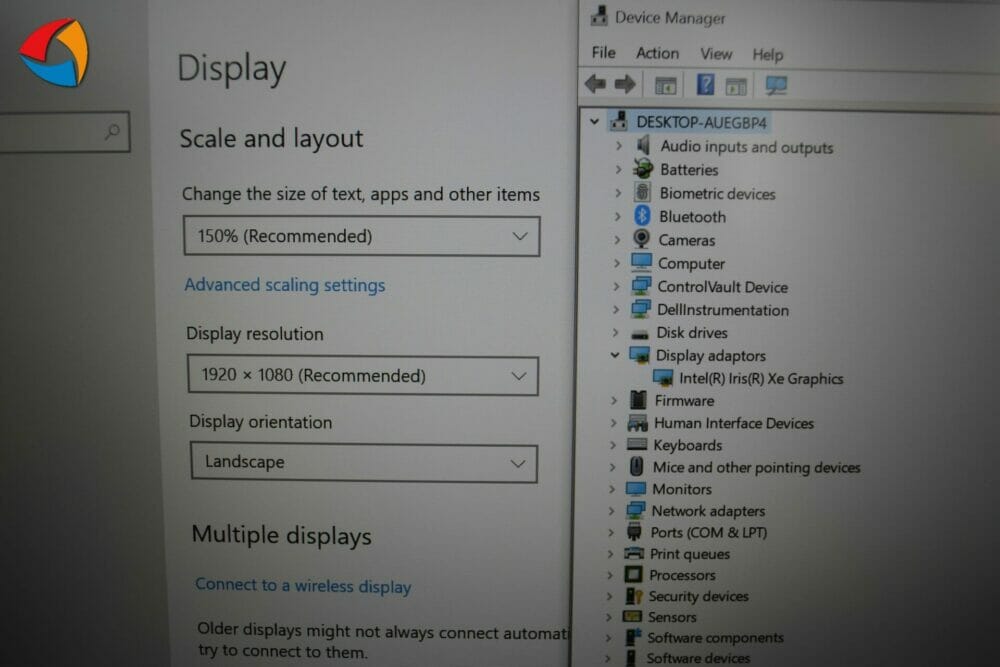Collapse the DESKTOP-AUEGBP4 root node chevron

click(x=594, y=121)
